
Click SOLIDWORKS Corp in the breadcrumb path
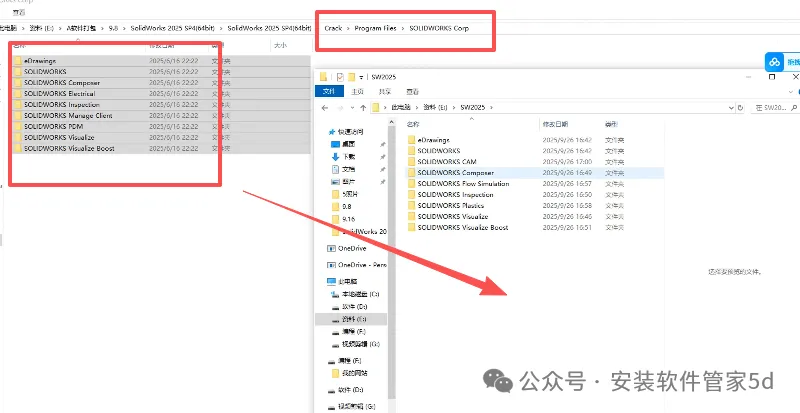pos(439,29)
